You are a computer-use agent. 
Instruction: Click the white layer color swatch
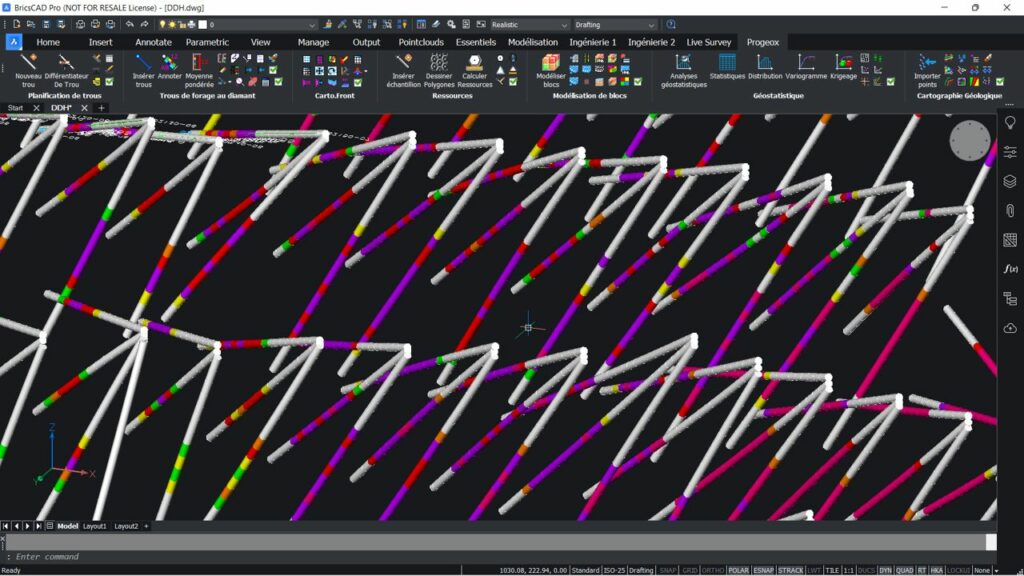pos(202,25)
